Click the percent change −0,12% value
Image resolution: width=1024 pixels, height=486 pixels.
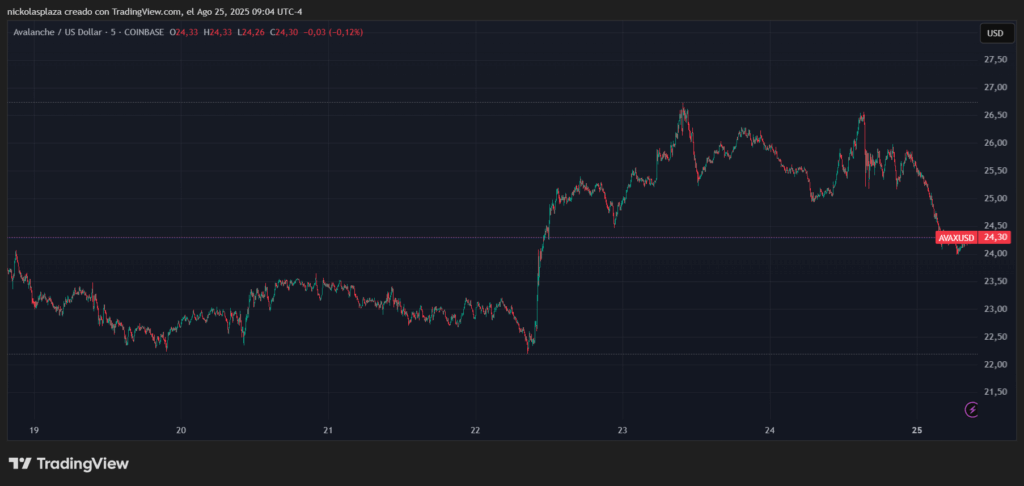pyautogui.click(x=345, y=32)
